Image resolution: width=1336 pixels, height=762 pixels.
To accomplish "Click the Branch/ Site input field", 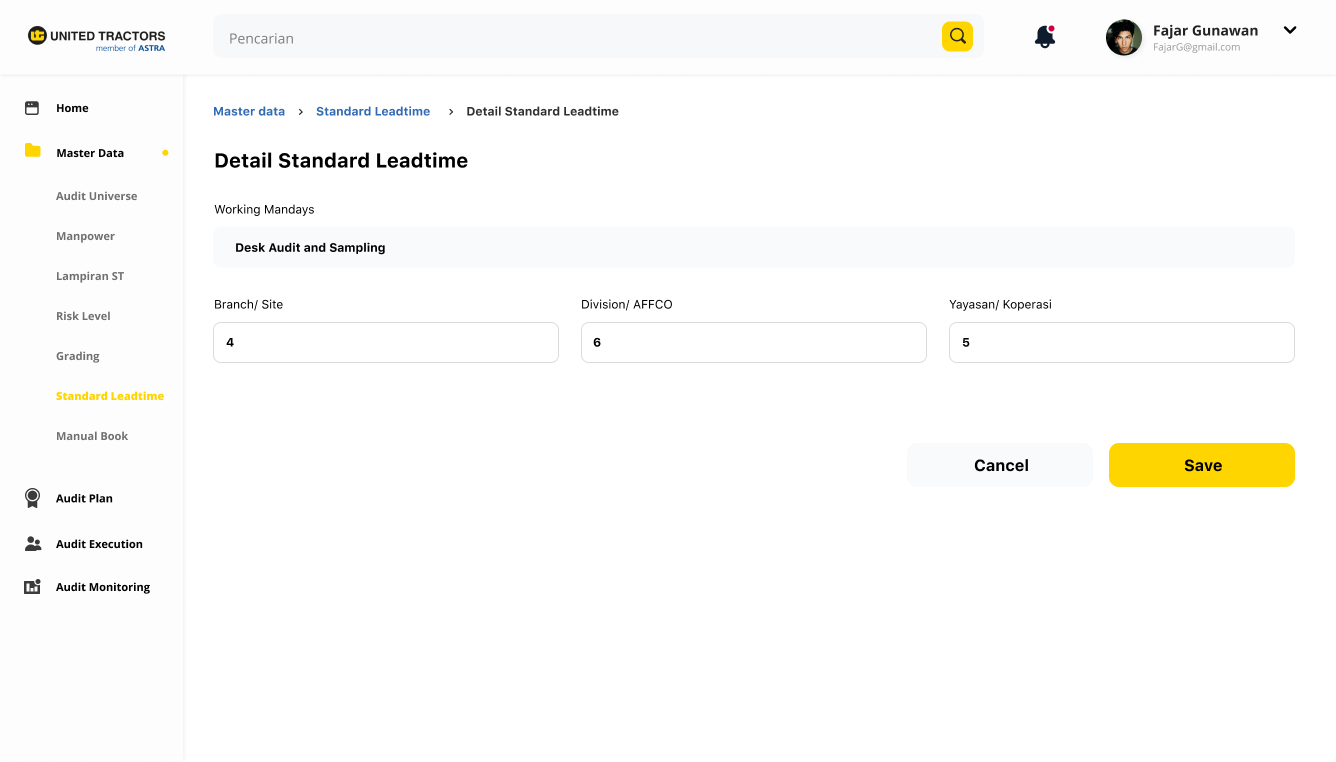I will [385, 342].
